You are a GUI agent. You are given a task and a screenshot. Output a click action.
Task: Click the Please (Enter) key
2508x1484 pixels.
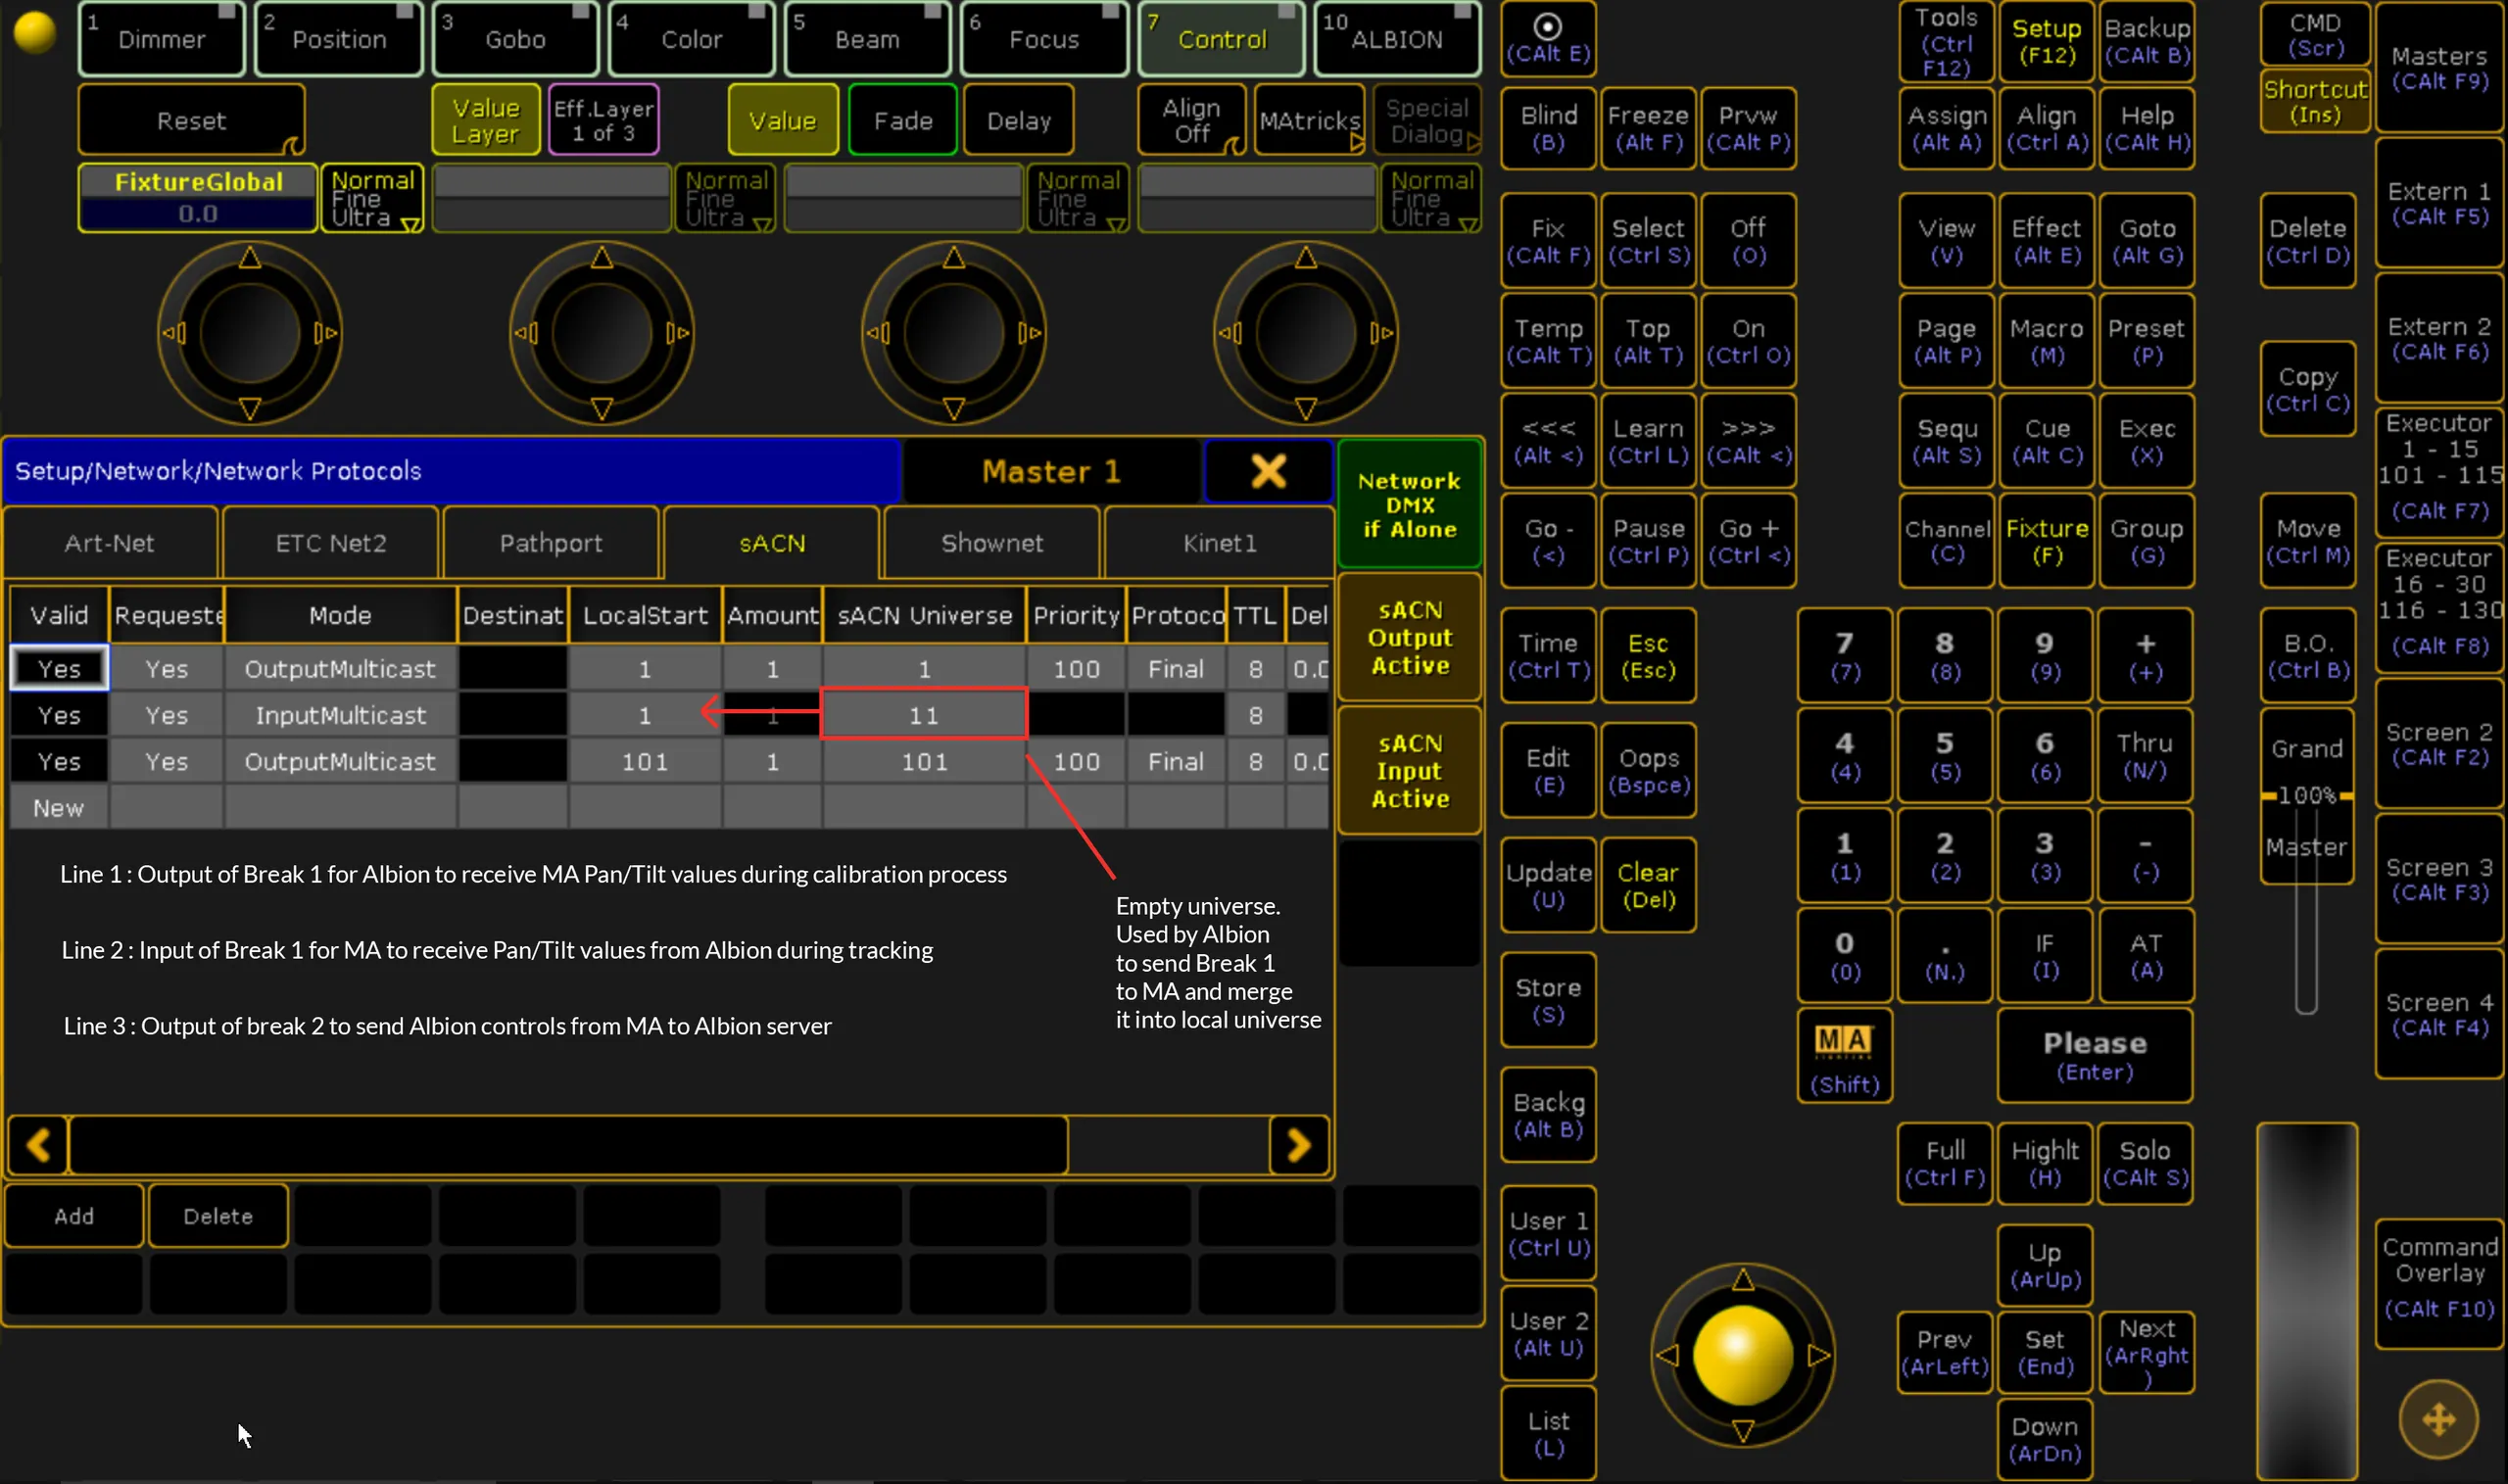tap(2094, 1056)
